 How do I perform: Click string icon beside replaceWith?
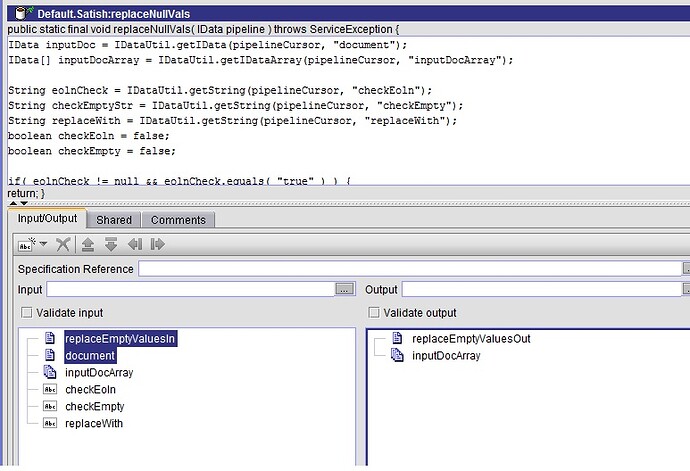pyautogui.click(x=50, y=423)
